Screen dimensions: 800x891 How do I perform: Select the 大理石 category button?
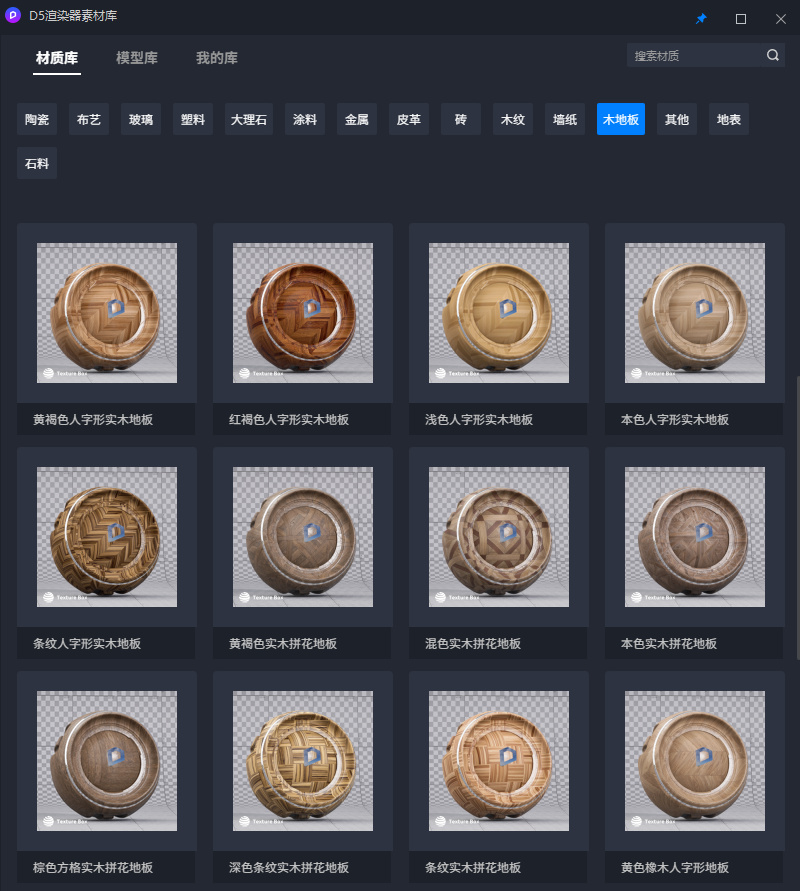tap(249, 119)
